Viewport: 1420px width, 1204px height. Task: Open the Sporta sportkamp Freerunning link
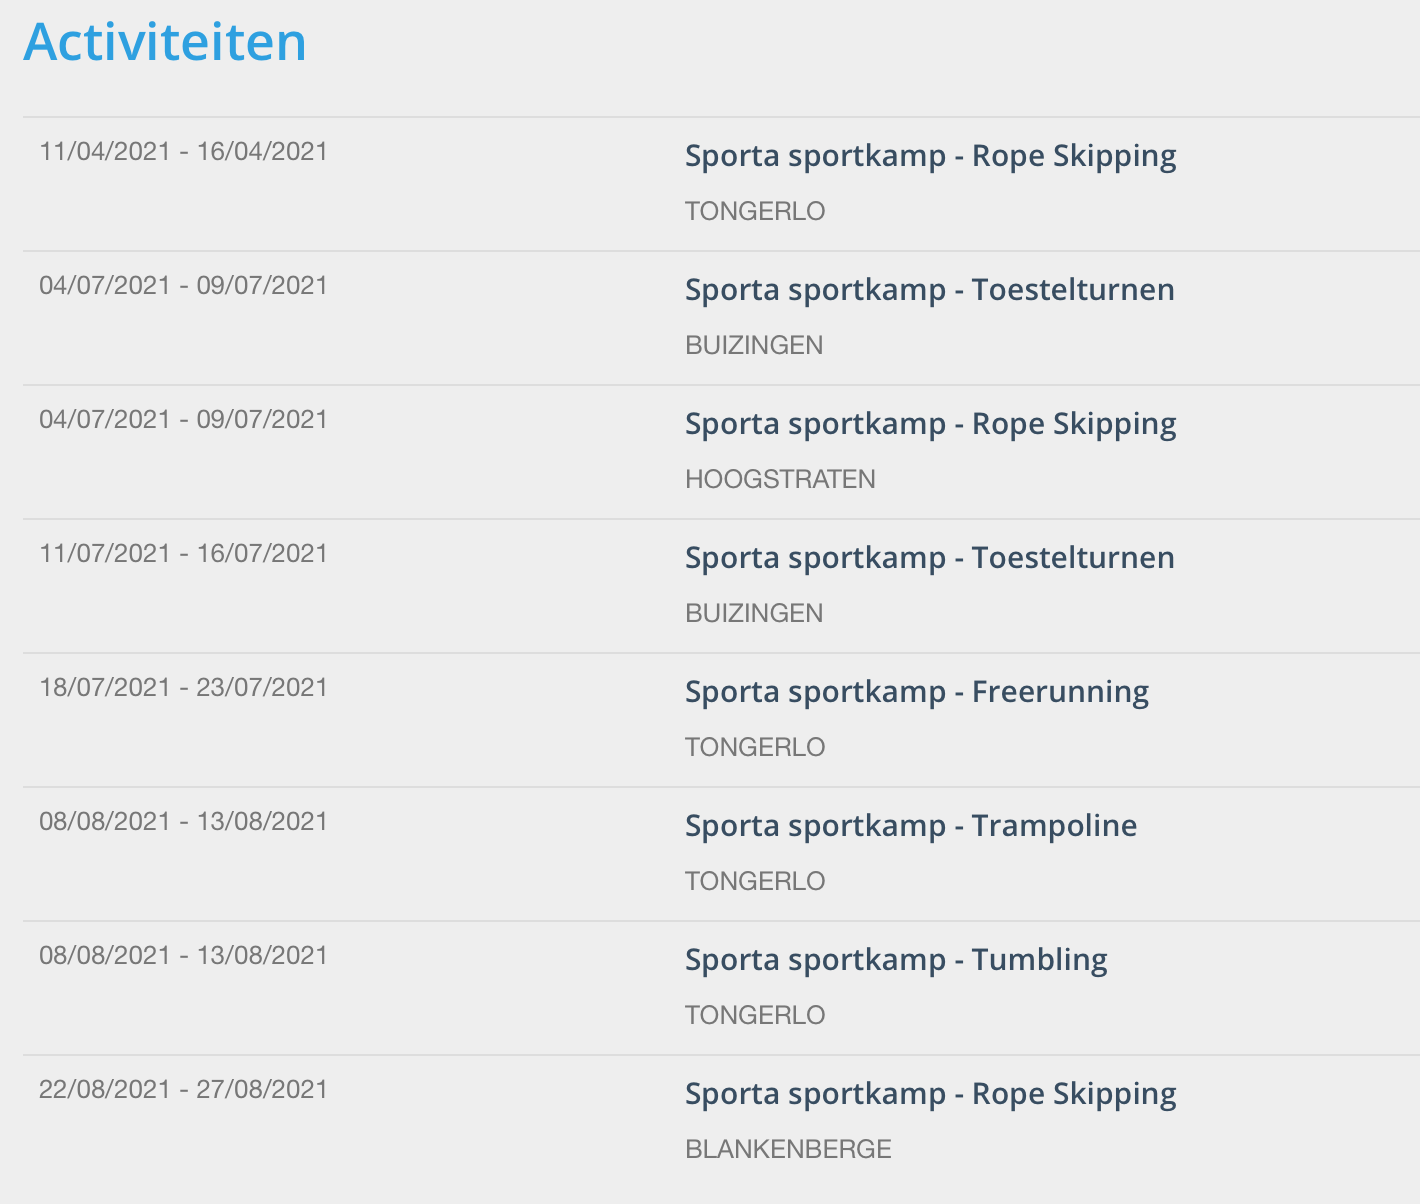[x=917, y=692]
